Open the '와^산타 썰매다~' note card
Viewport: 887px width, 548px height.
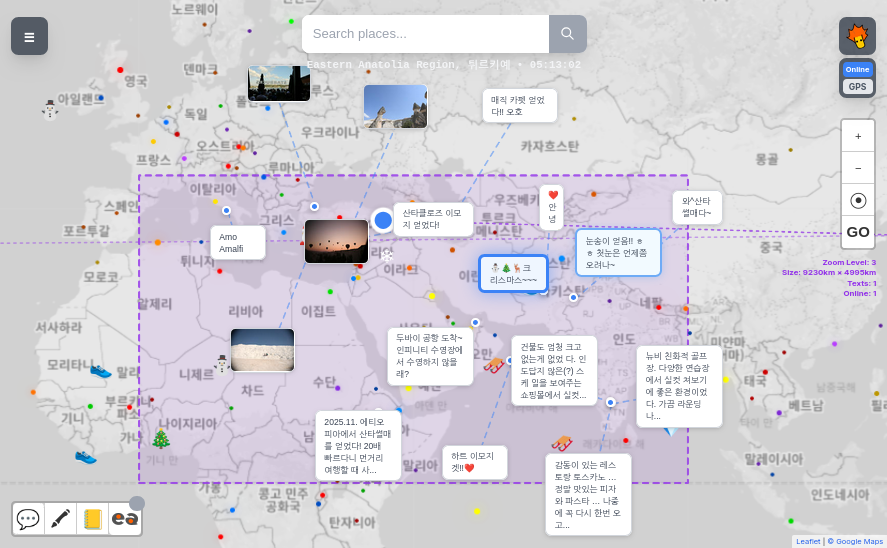pyautogui.click(x=697, y=207)
